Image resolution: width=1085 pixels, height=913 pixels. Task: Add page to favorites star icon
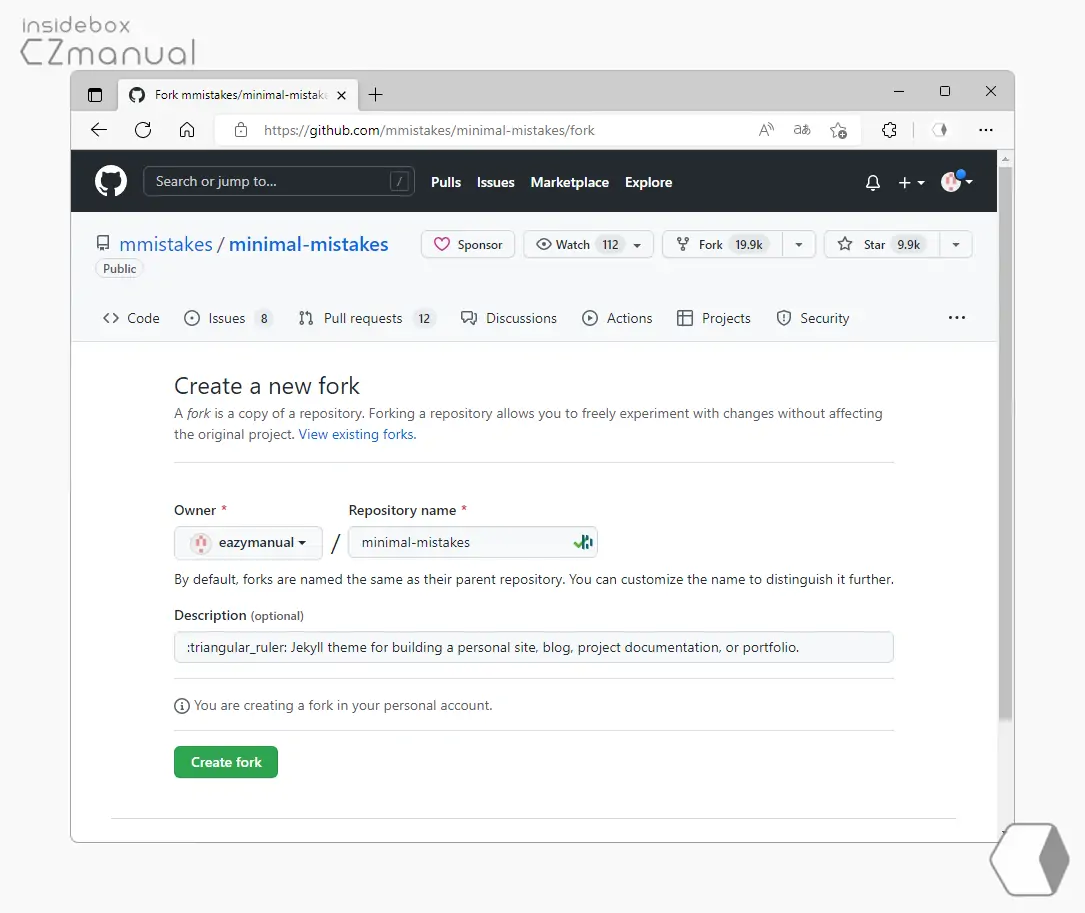tap(838, 130)
